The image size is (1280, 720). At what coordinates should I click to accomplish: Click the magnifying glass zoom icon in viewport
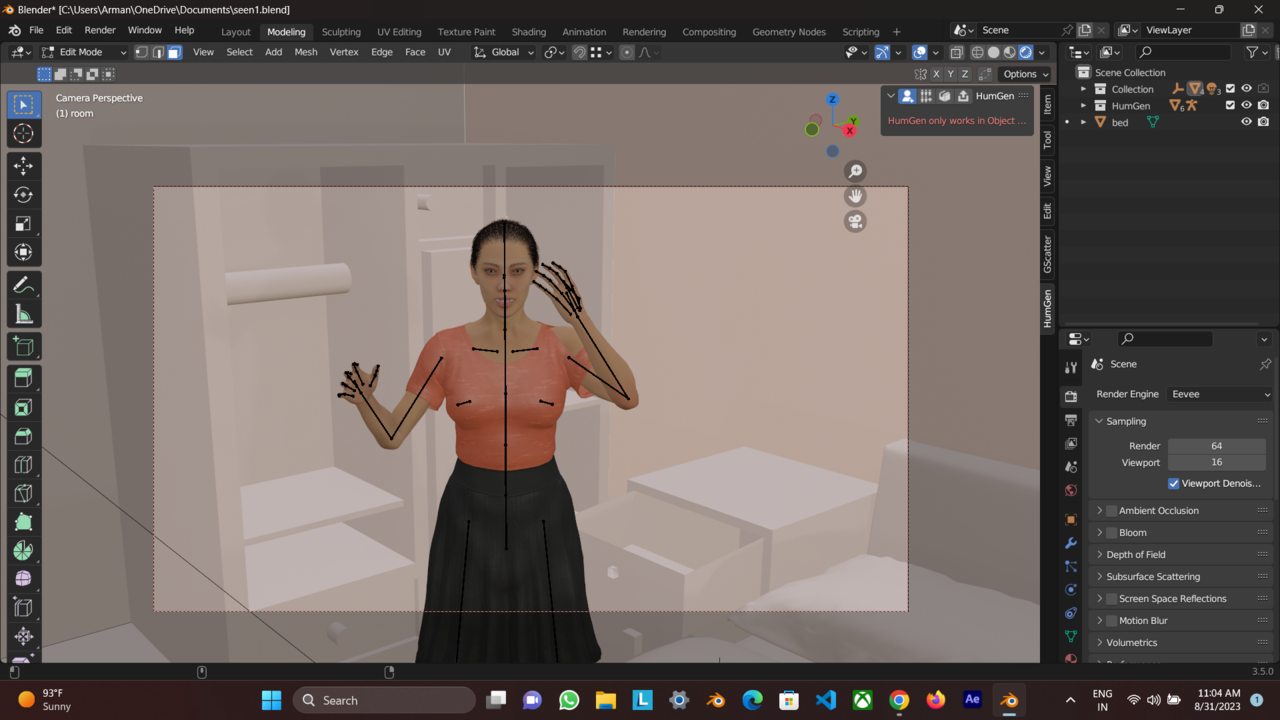pos(855,171)
